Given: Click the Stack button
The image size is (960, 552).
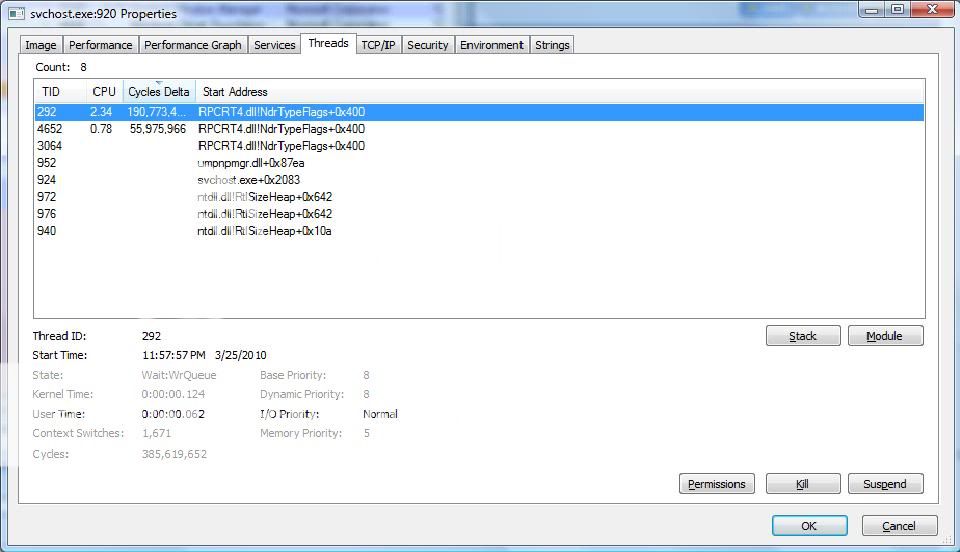Looking at the screenshot, I should tap(803, 336).
